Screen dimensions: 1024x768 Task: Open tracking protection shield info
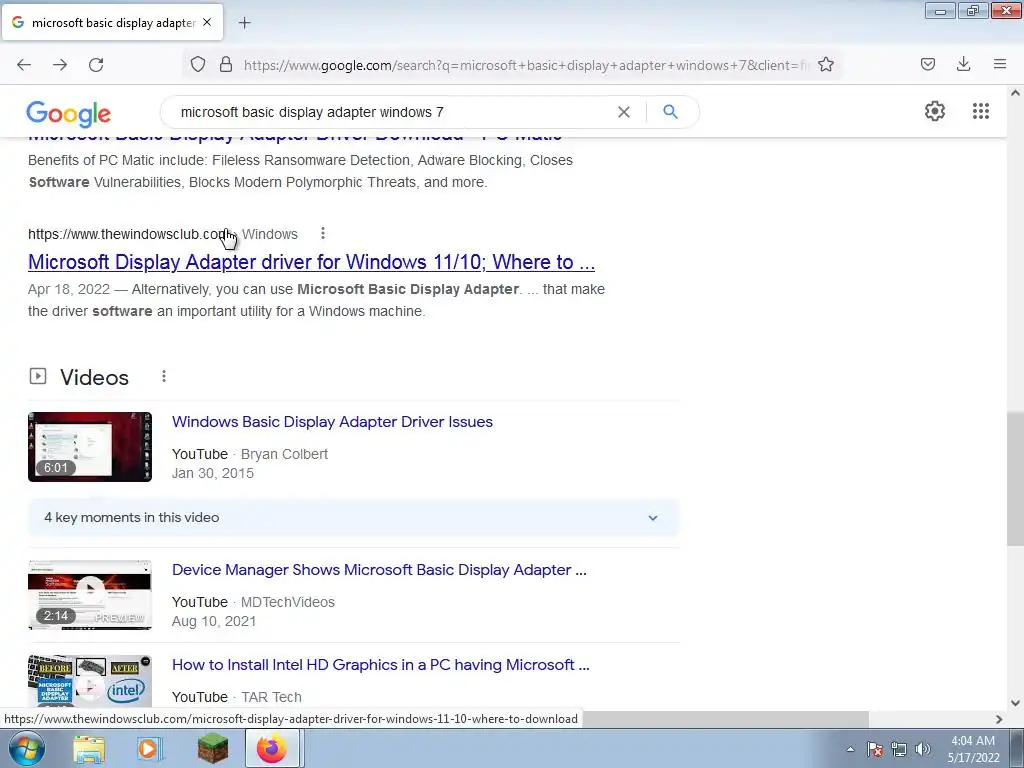point(198,65)
